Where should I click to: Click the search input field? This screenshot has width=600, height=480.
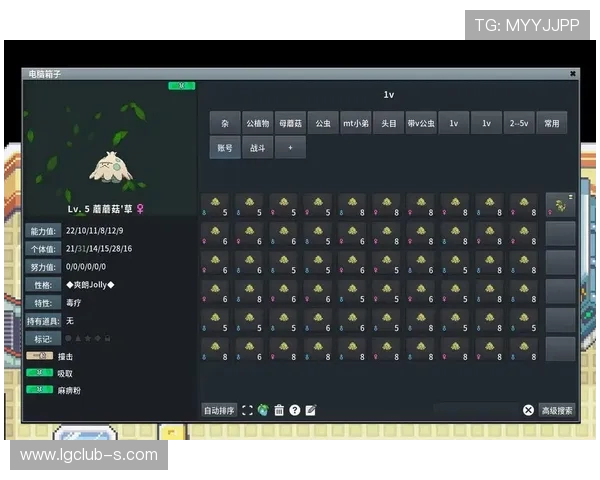pos(476,410)
